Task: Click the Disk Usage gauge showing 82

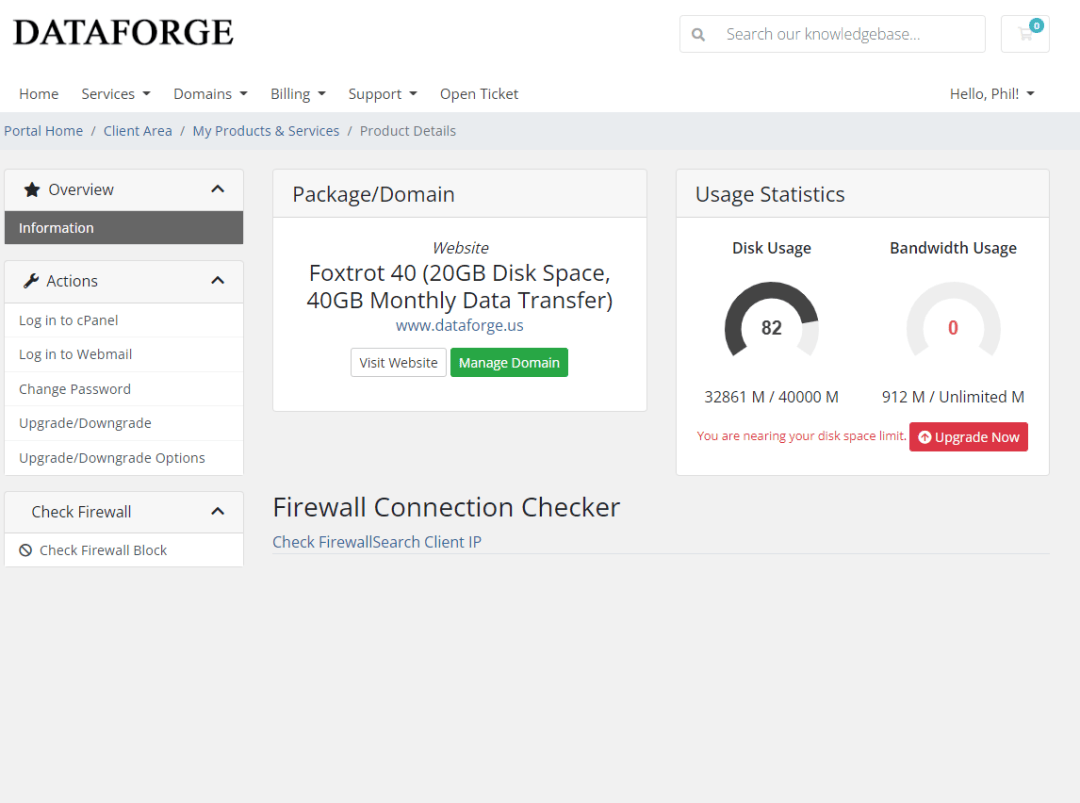Action: (x=771, y=321)
